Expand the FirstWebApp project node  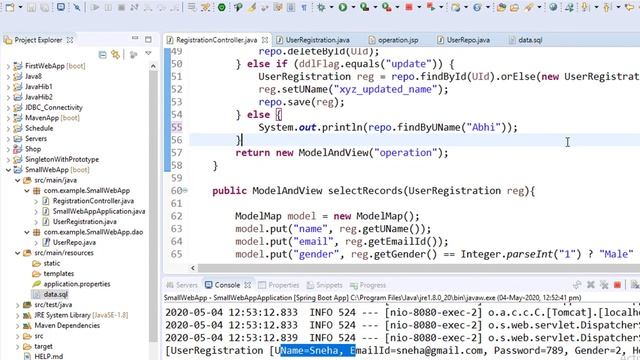tap(8, 66)
